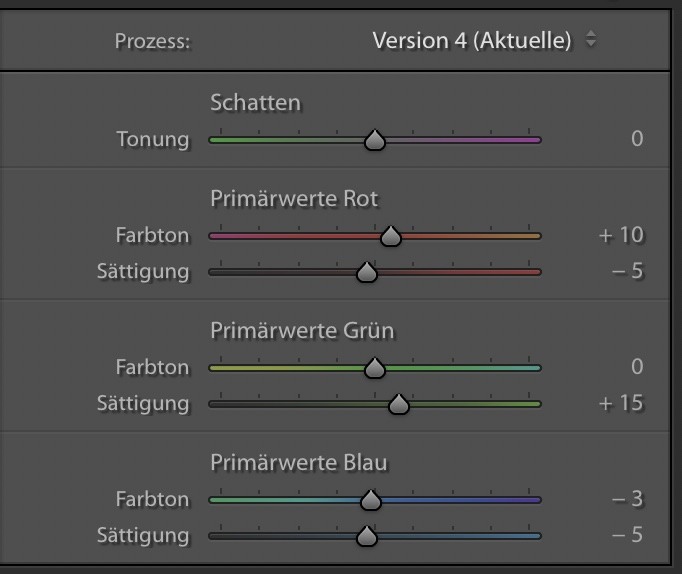The image size is (682, 574).
Task: Select the Rot Farbton +10 value
Action: (621, 235)
